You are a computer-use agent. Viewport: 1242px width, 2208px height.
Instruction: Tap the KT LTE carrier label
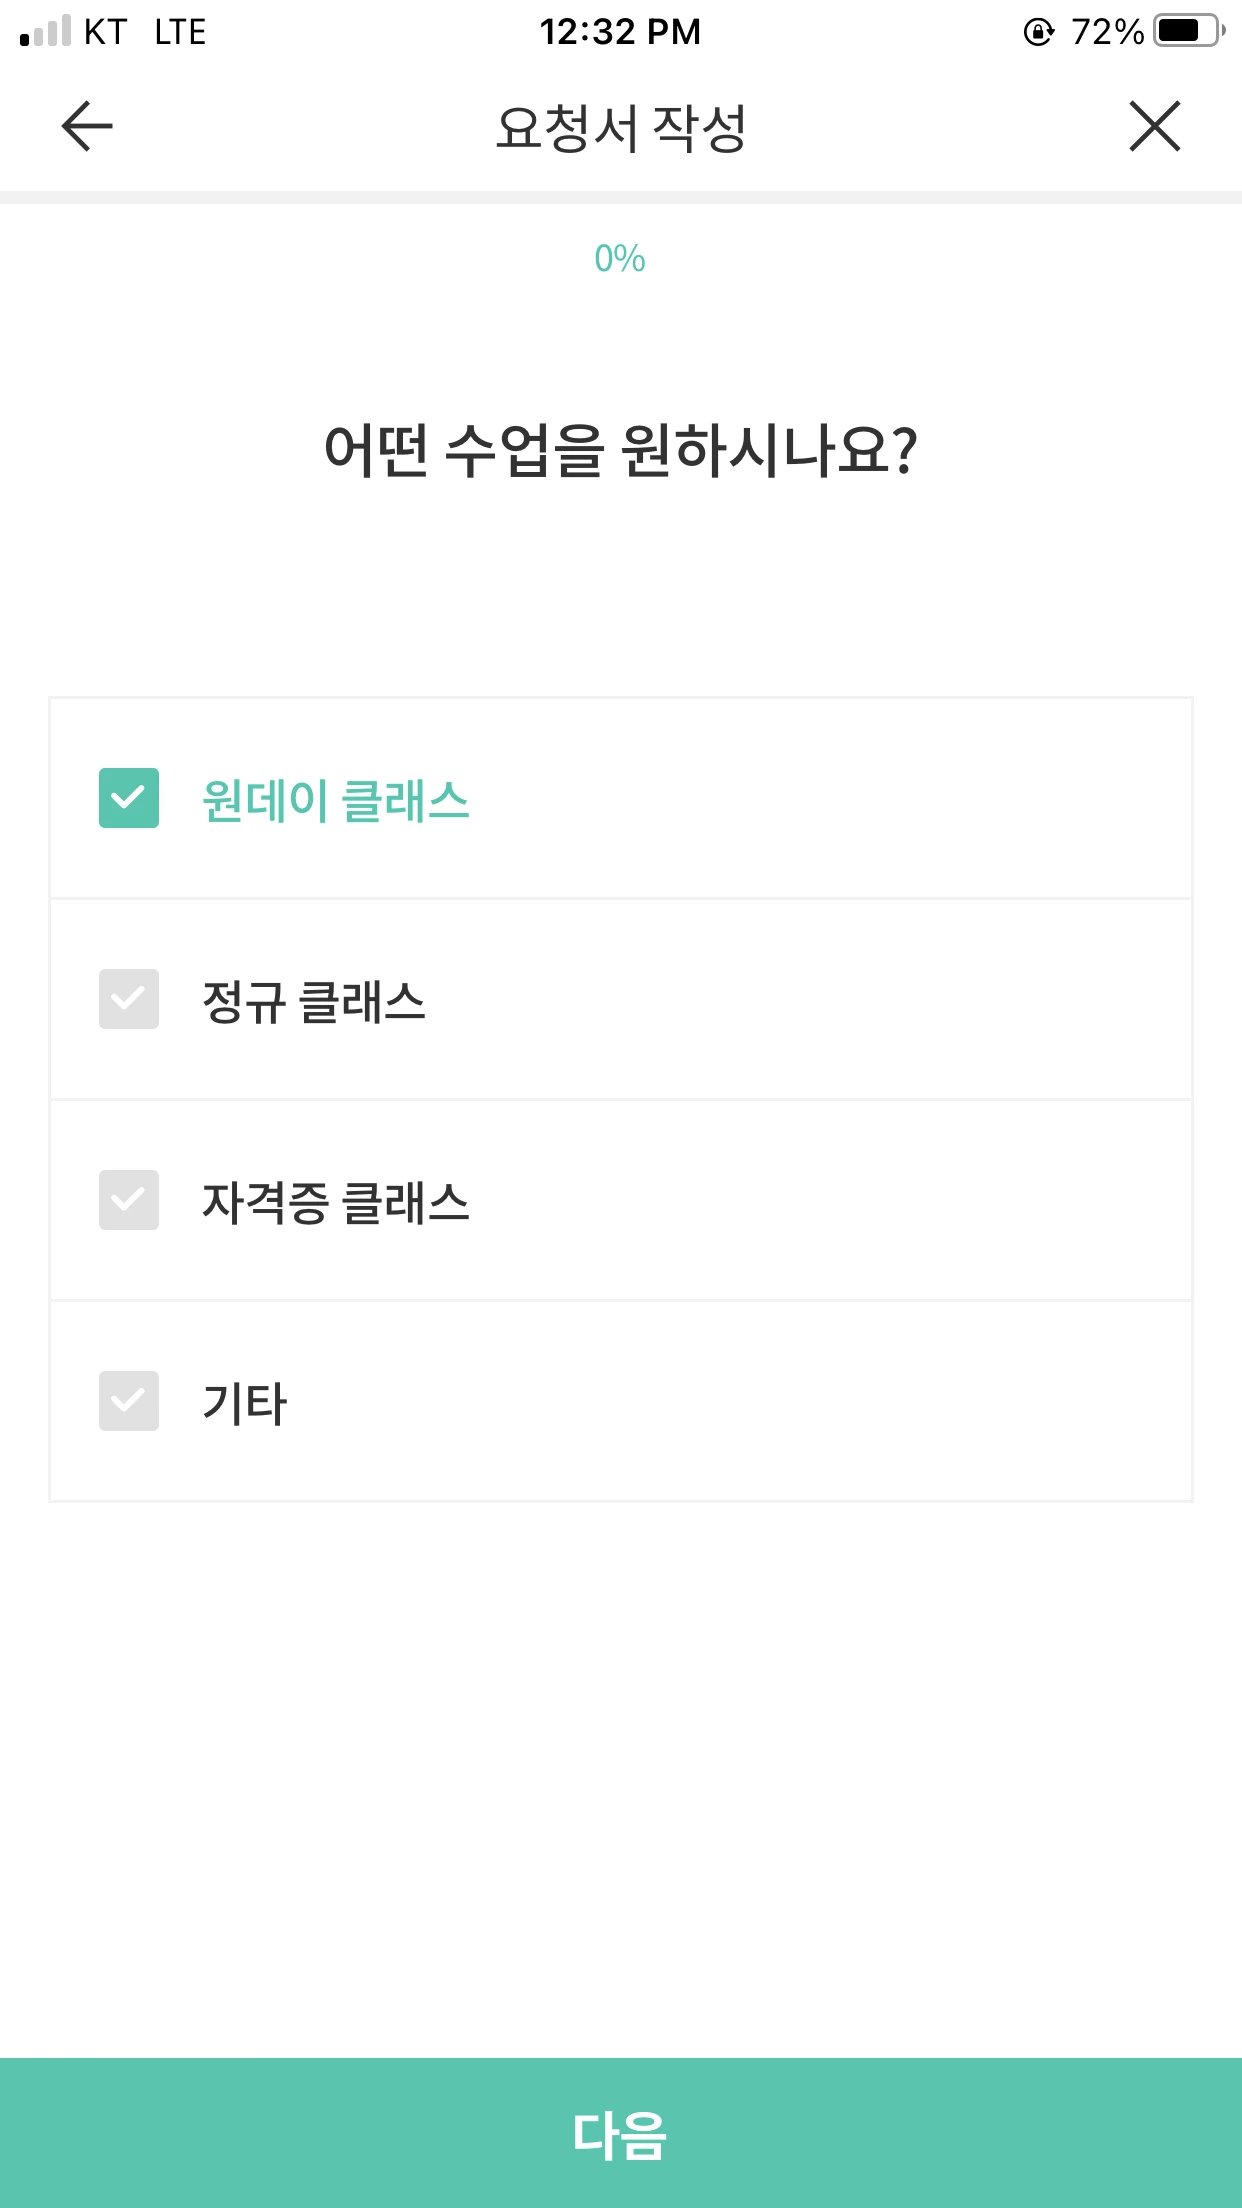145,32
